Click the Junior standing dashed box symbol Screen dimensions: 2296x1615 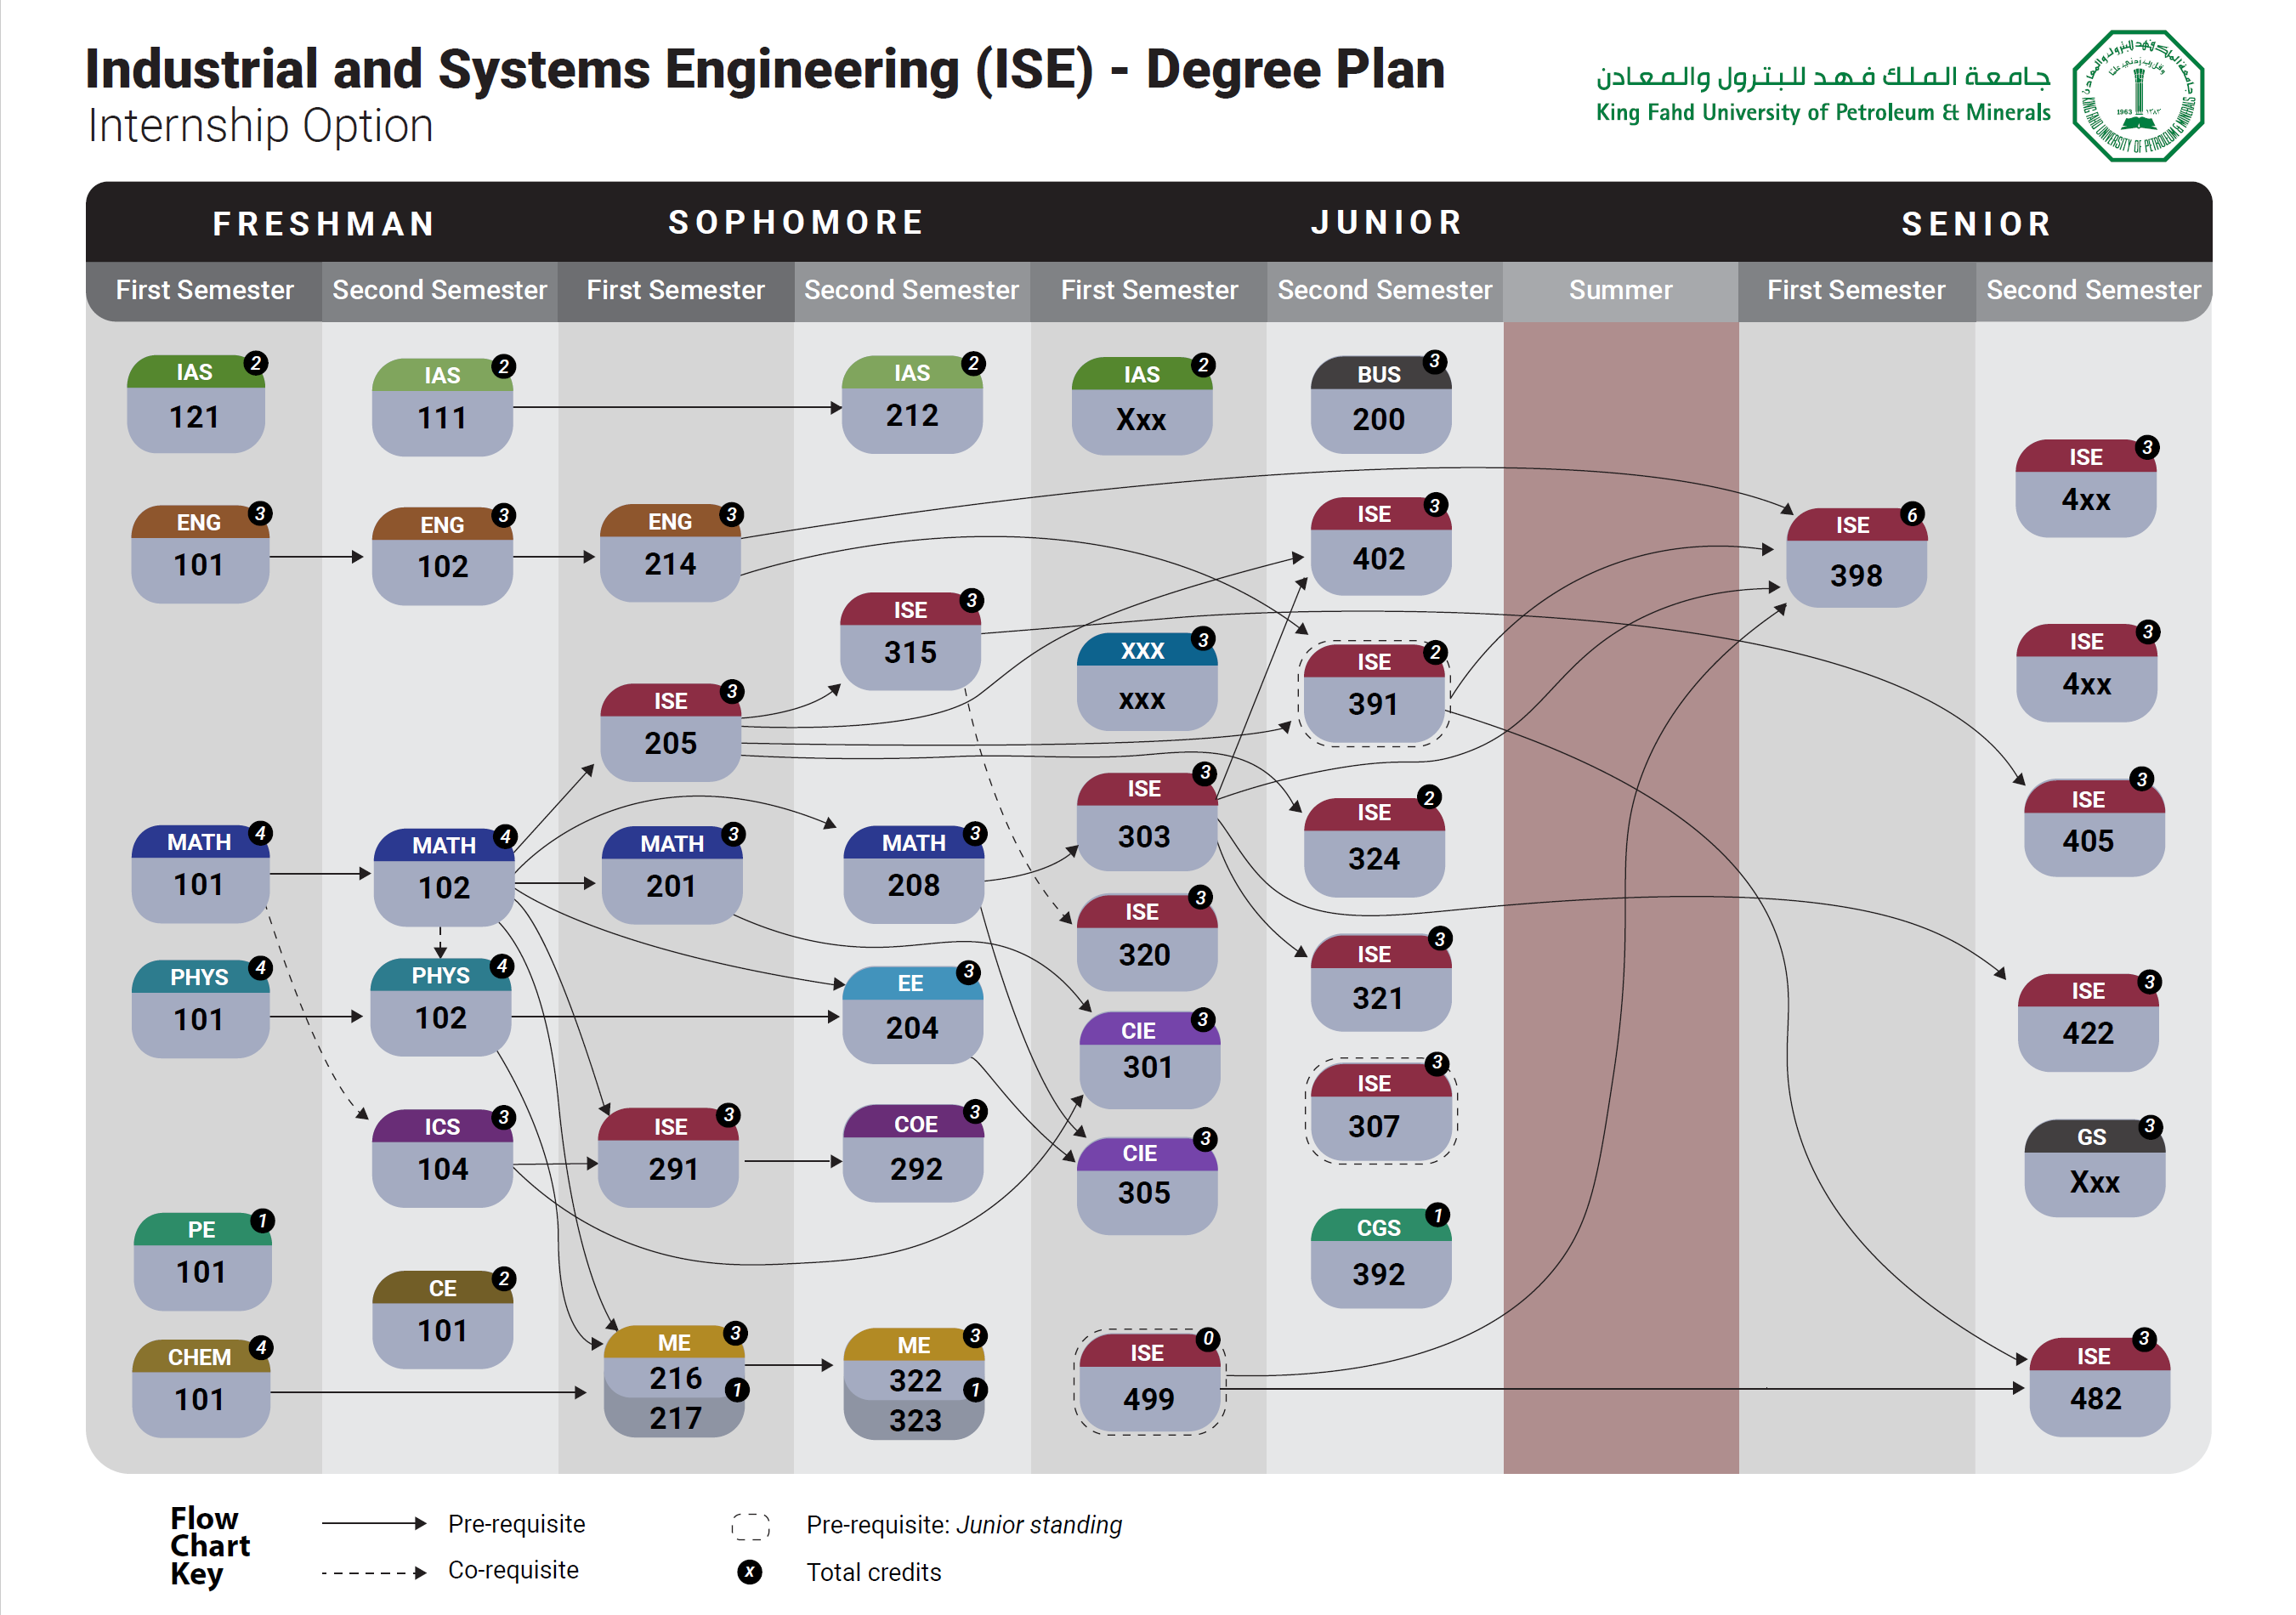[750, 1526]
